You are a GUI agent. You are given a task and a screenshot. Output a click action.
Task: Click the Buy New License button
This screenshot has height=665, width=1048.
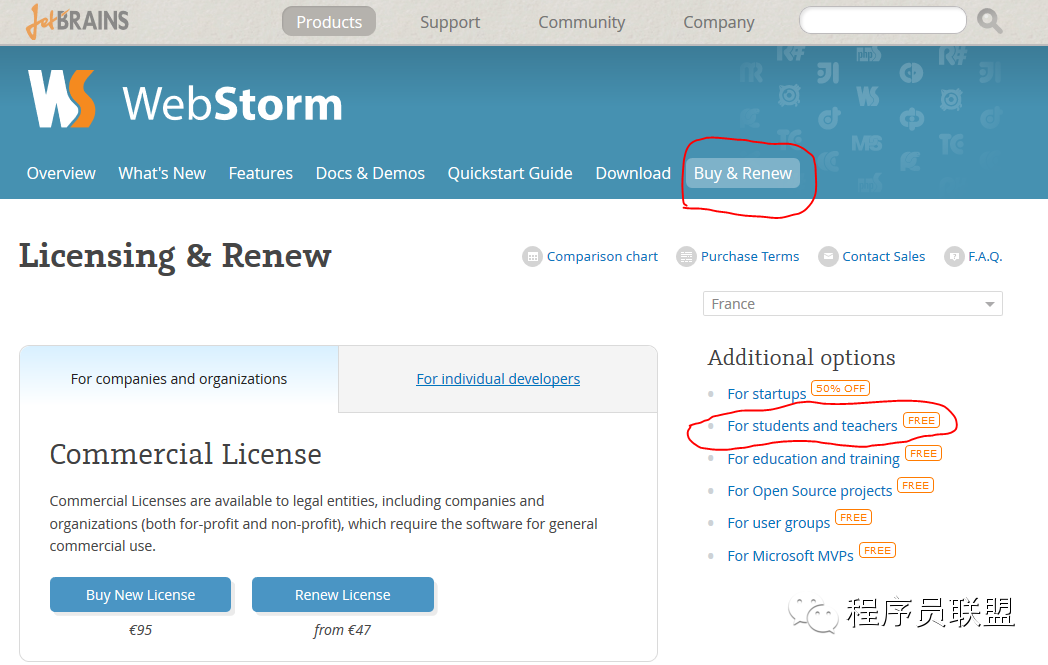point(140,595)
